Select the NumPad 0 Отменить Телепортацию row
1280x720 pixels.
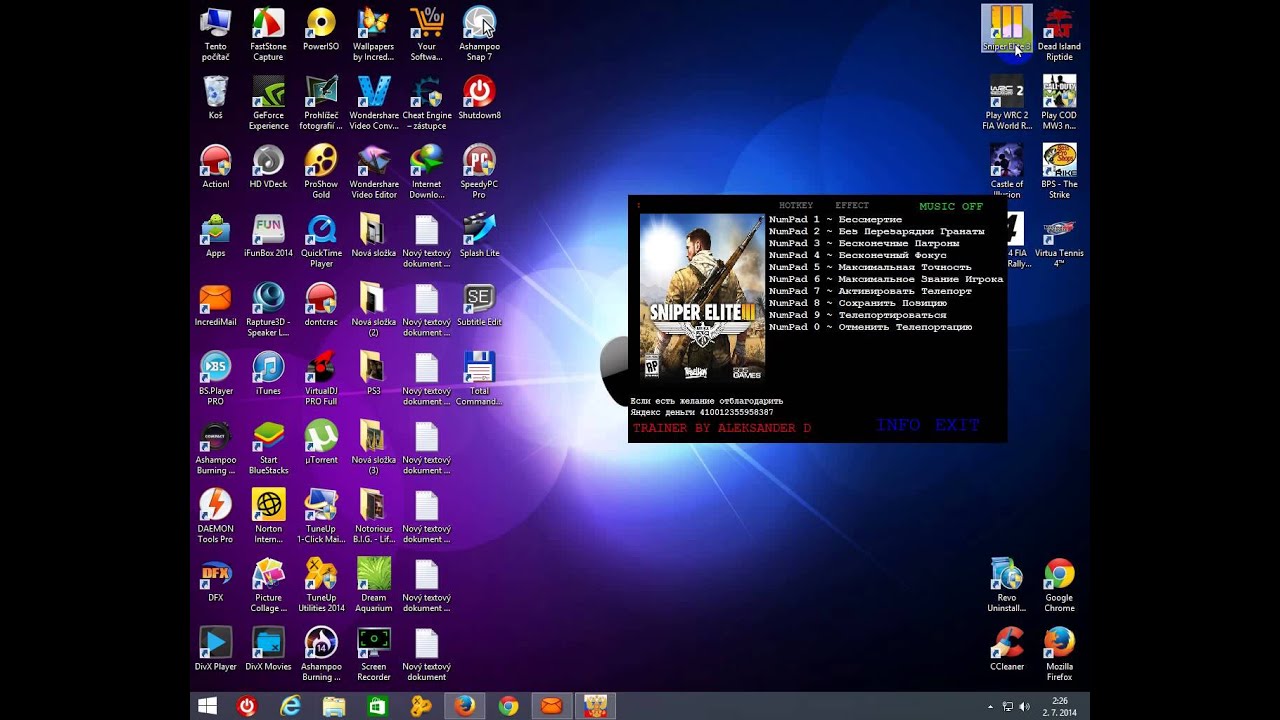pos(870,327)
